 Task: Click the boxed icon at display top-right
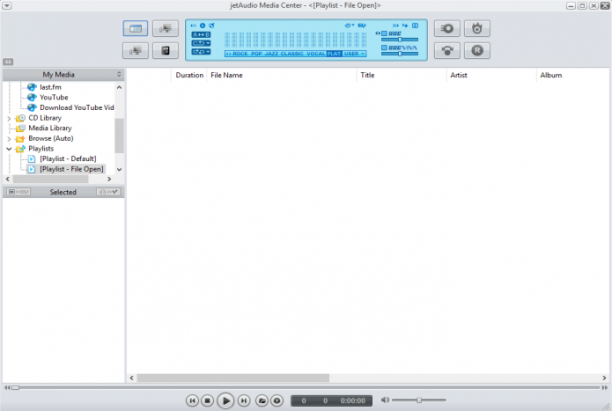click(x=415, y=25)
